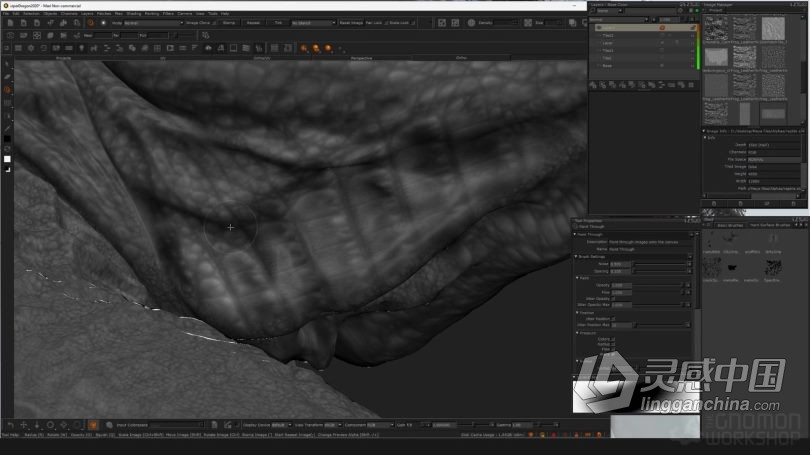Toggle Pressure Flow checkbox
The width and height of the screenshot is (810, 455).
[613, 349]
